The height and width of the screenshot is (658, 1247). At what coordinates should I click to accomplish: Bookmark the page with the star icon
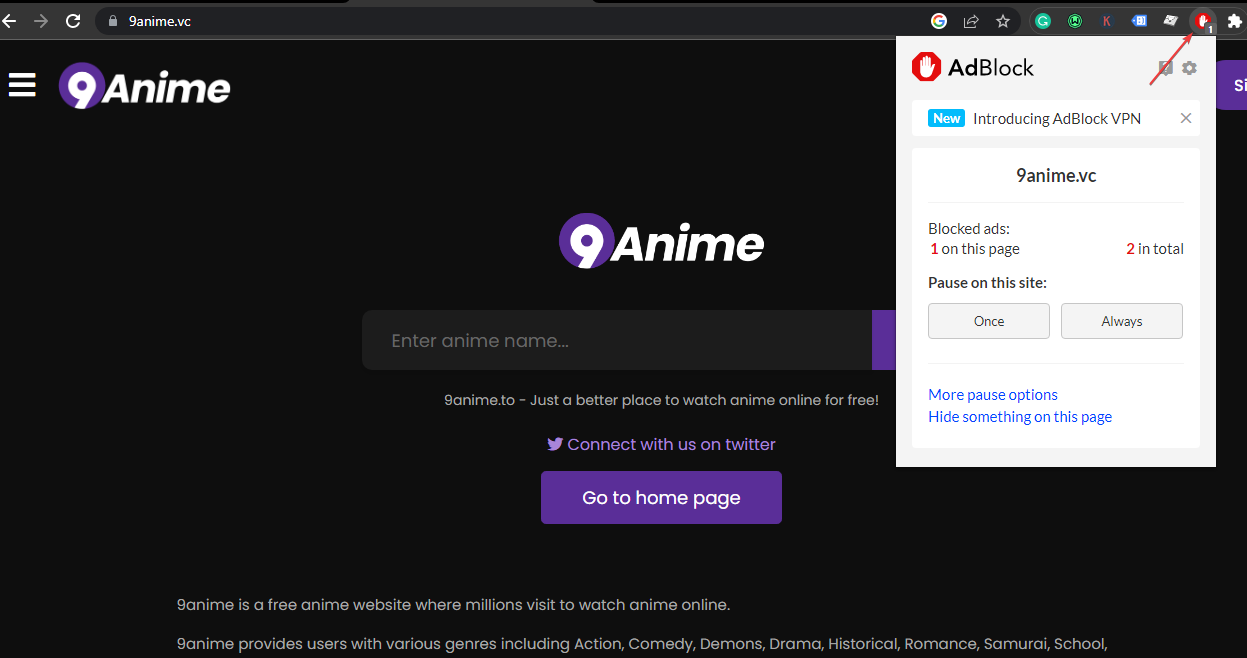click(1003, 21)
